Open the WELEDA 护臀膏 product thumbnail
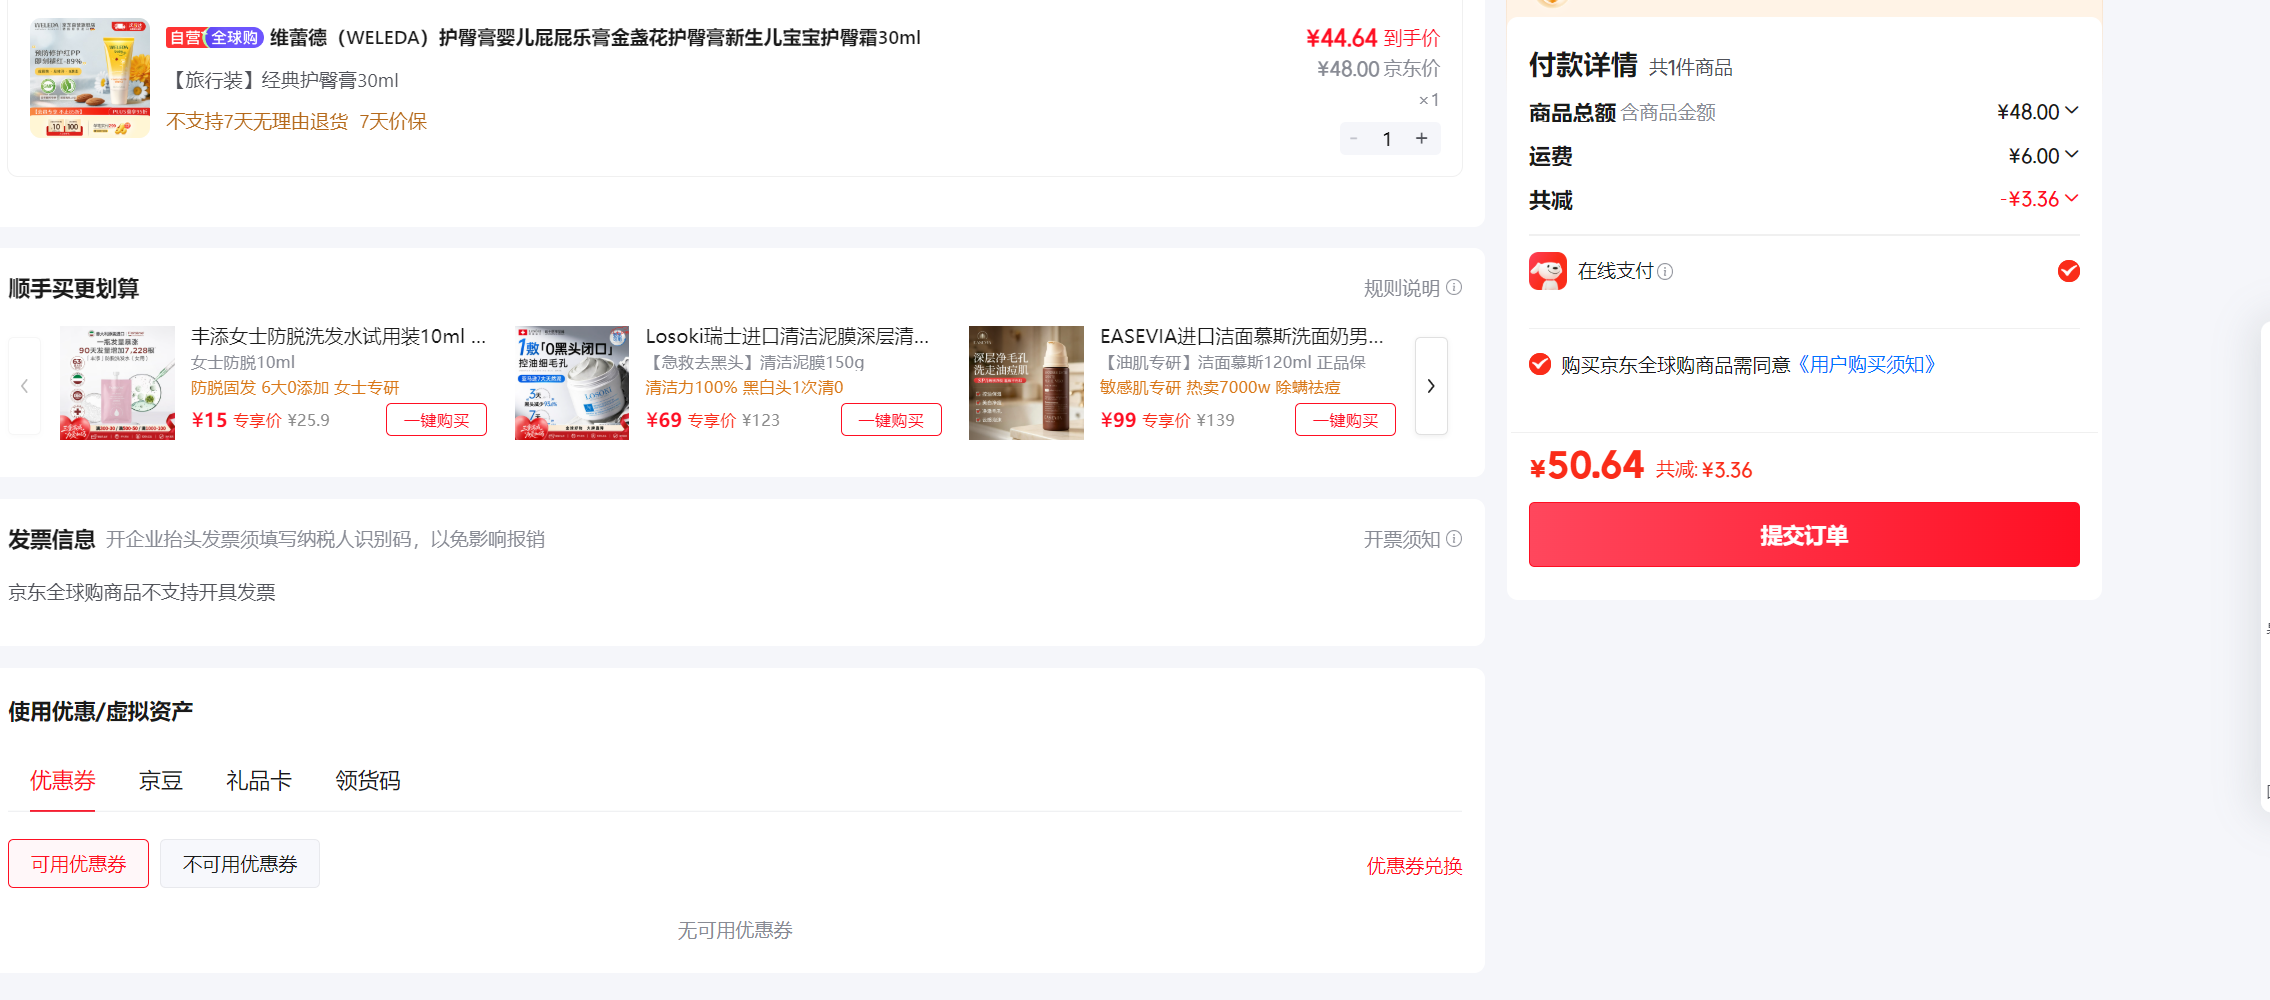Viewport: 2270px width, 1000px height. pos(90,78)
